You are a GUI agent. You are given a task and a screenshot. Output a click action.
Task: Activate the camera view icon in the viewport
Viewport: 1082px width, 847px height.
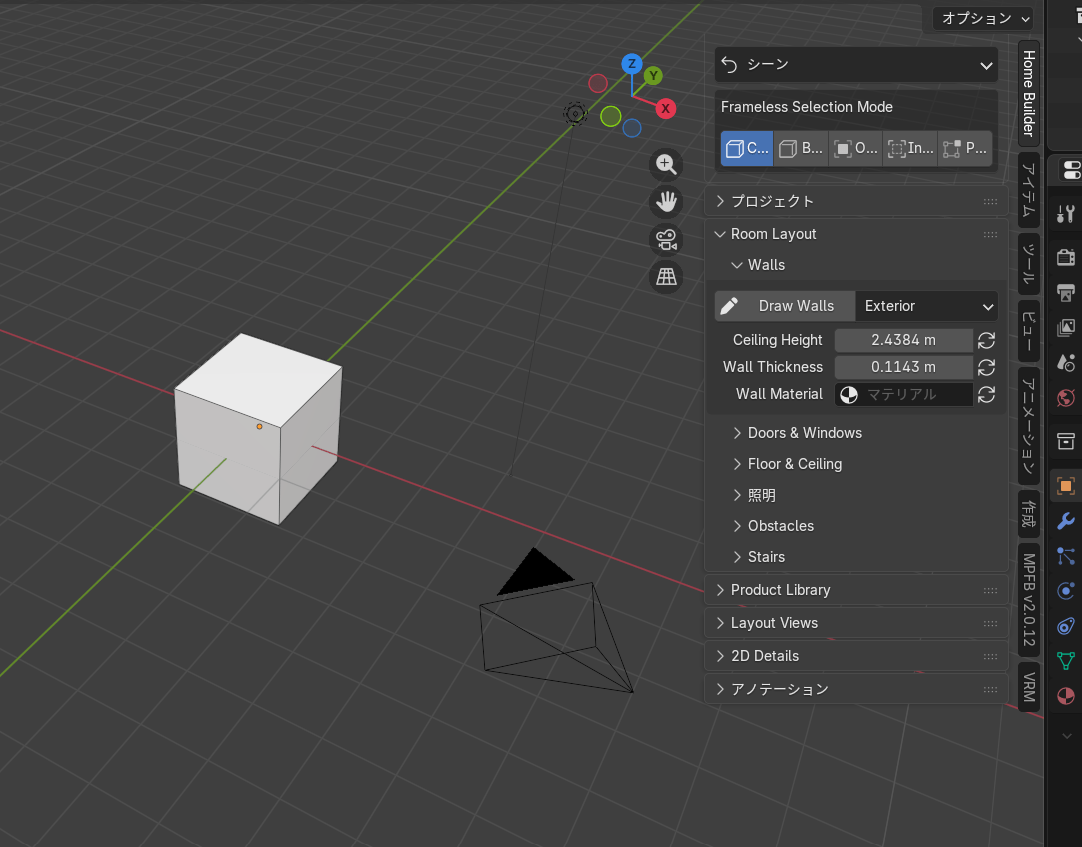click(x=666, y=239)
